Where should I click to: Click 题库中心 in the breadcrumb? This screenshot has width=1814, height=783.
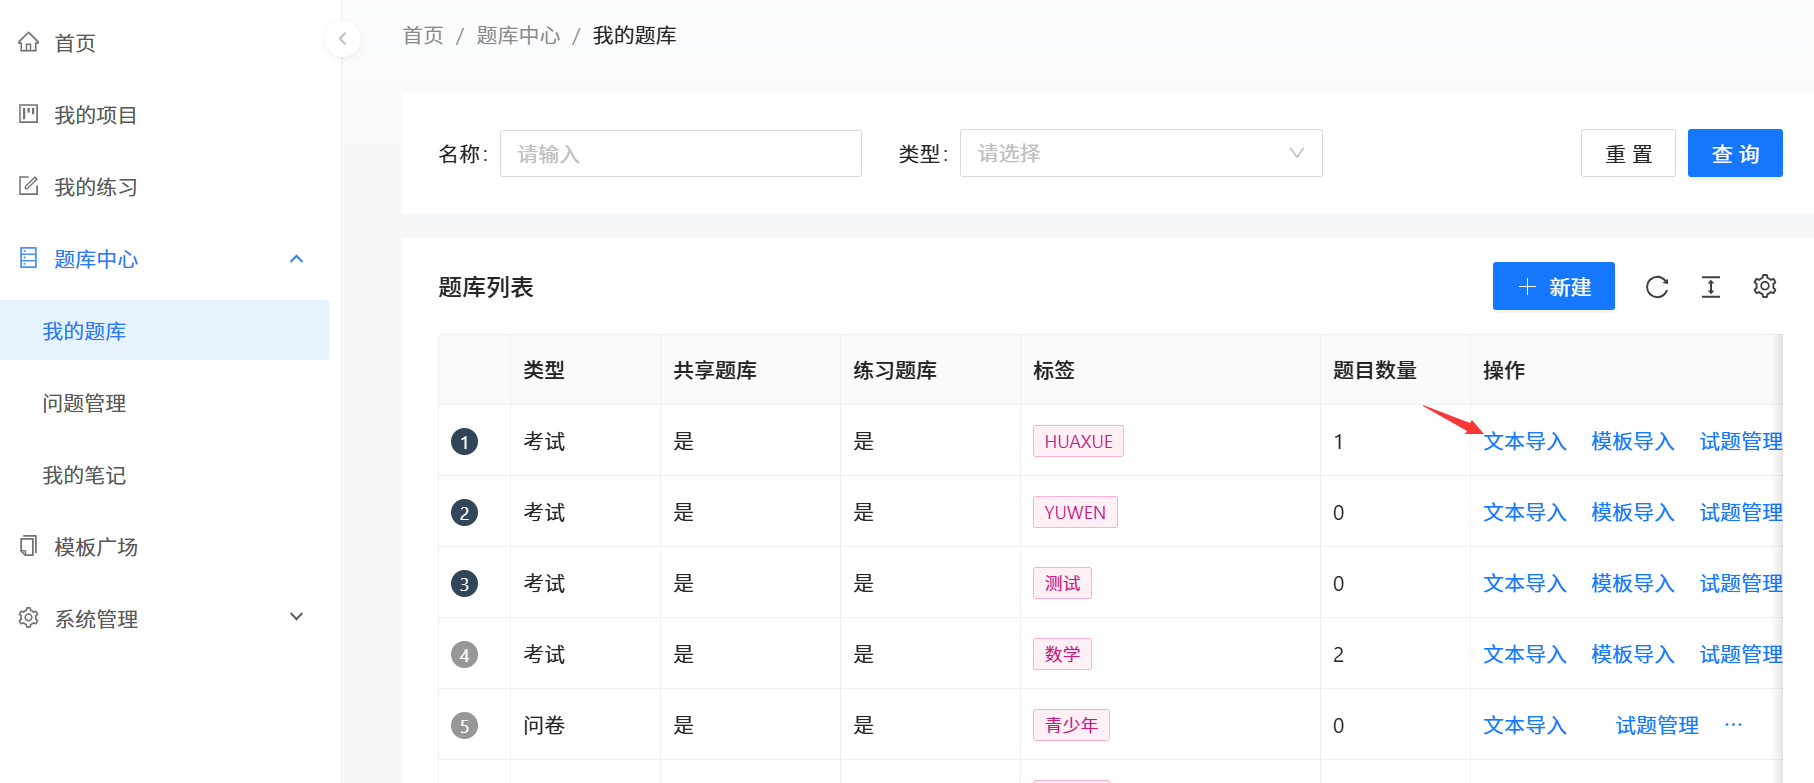click(518, 36)
